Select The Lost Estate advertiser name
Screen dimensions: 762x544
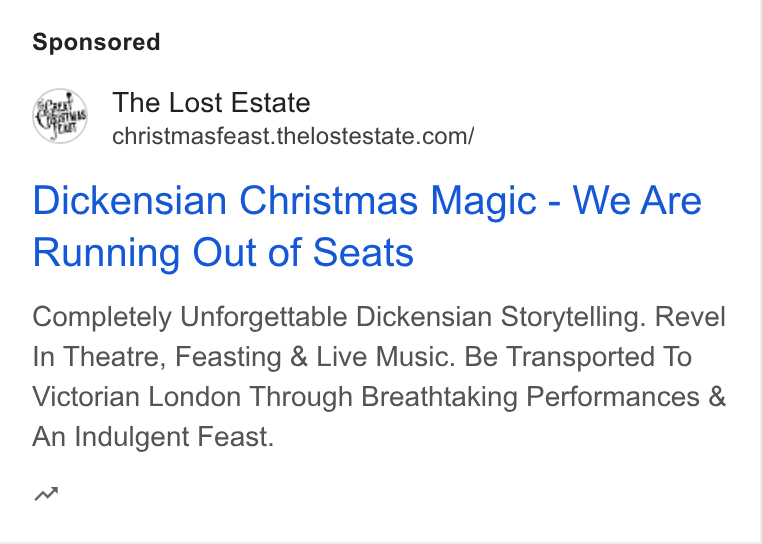(211, 103)
